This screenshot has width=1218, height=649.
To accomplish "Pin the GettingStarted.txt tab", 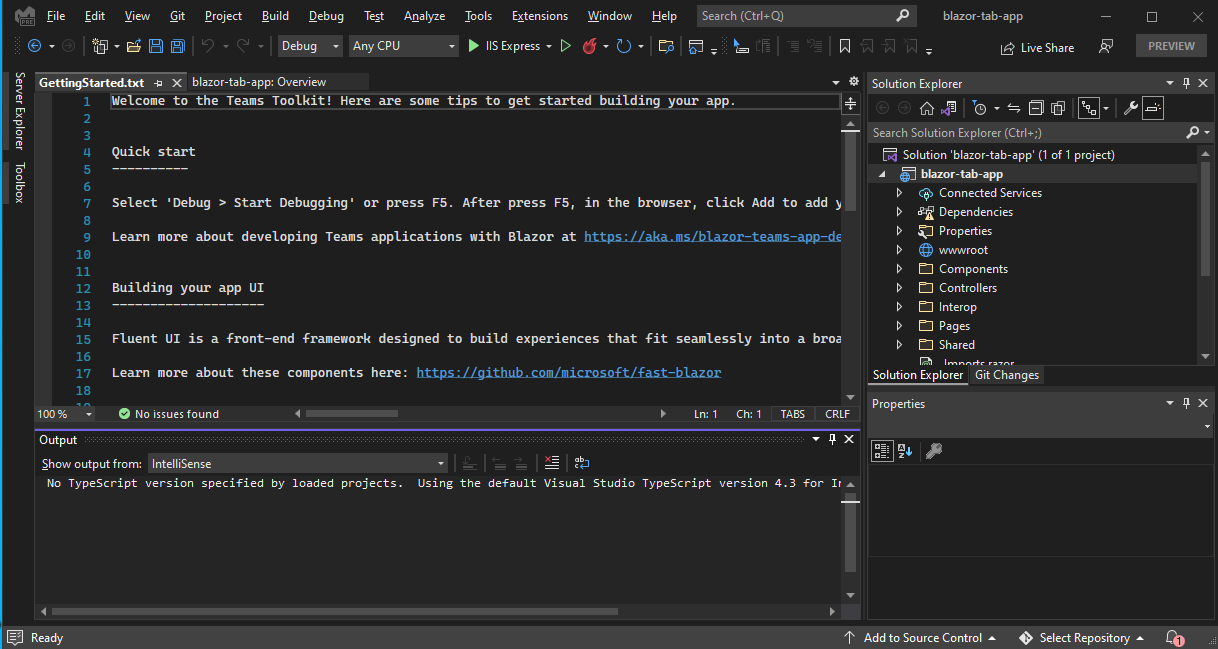I will point(159,83).
